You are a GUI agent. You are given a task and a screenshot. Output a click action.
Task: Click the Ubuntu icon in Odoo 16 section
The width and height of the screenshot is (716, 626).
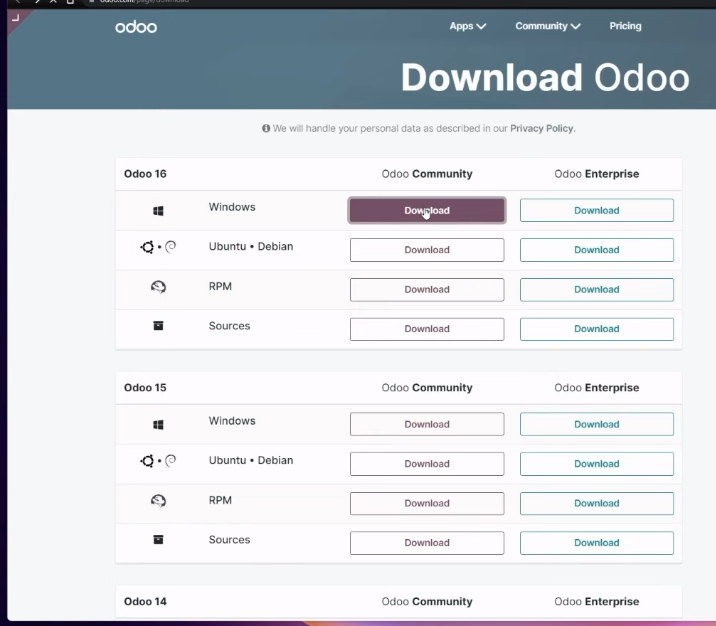[147, 247]
